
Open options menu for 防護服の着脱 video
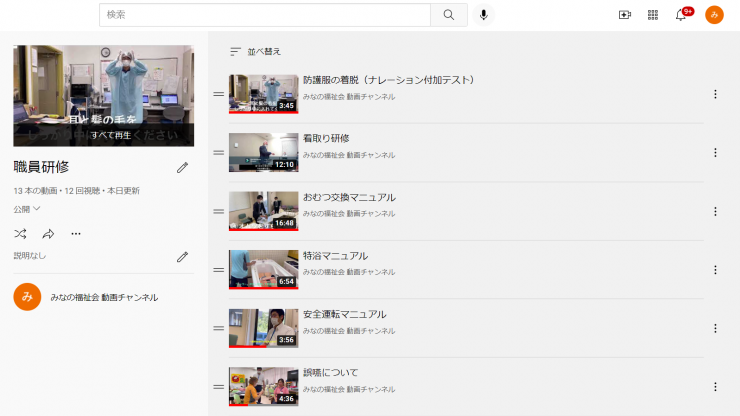715,94
